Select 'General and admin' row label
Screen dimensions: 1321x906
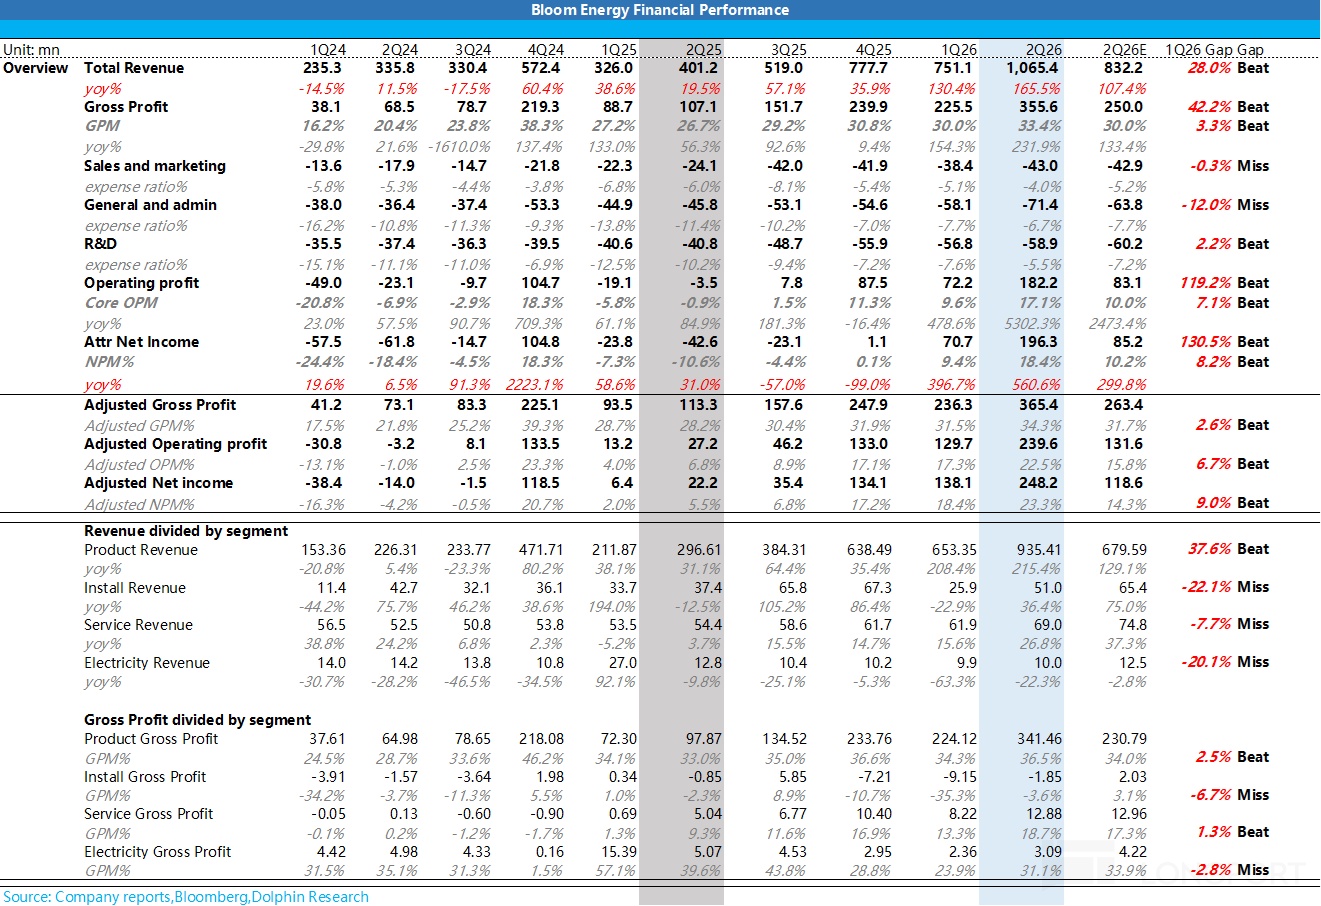150,205
